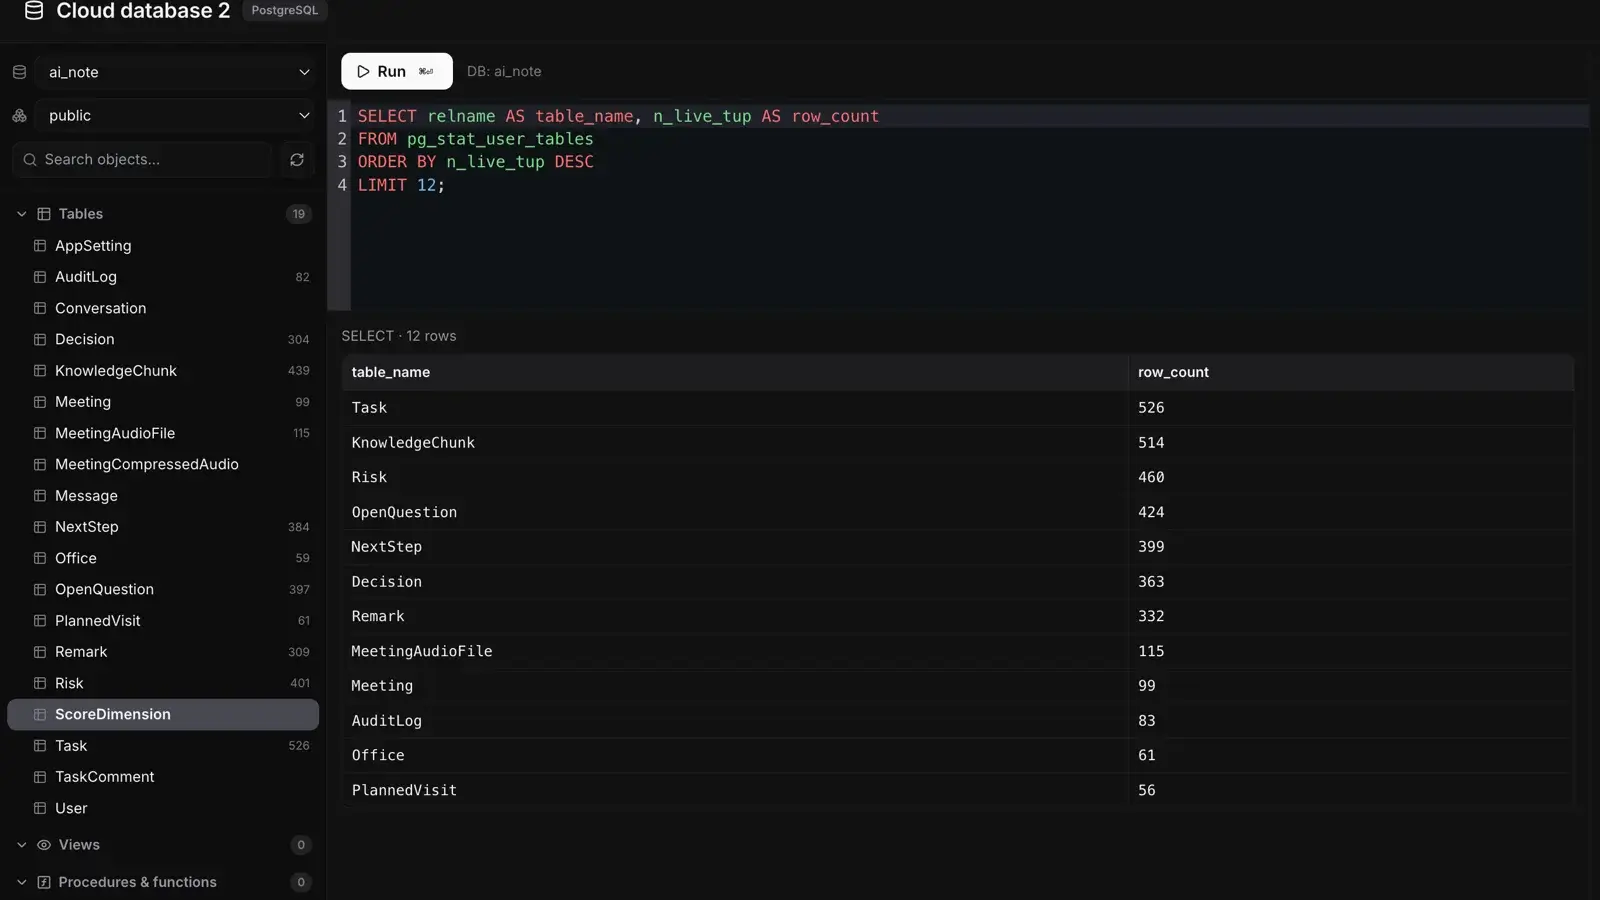The width and height of the screenshot is (1600, 900).
Task: Click the table icon beside User
Action: [40, 808]
